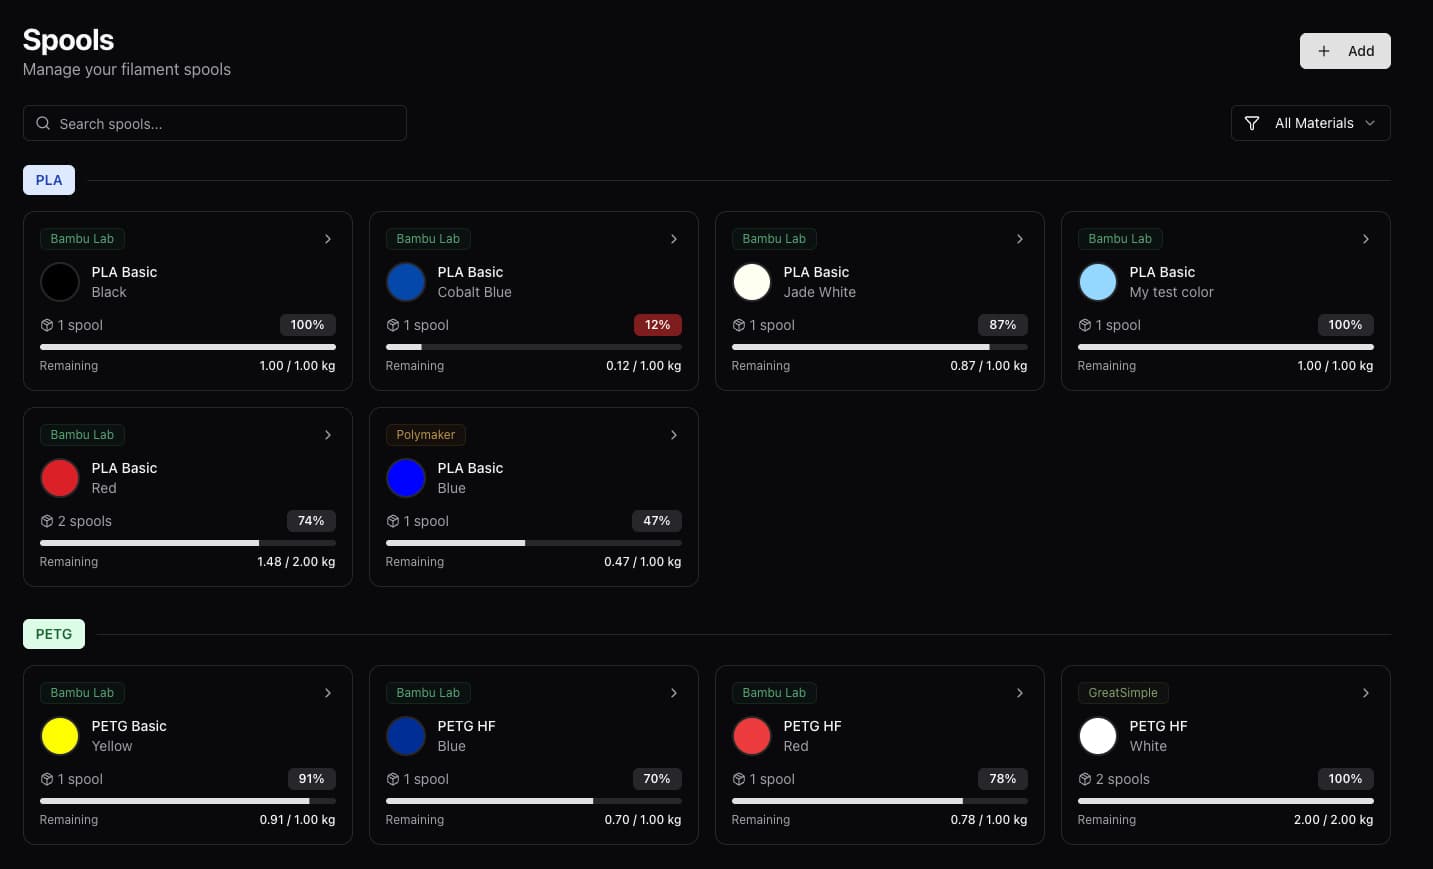Click the spool box icon on the Jade White card

pos(739,325)
